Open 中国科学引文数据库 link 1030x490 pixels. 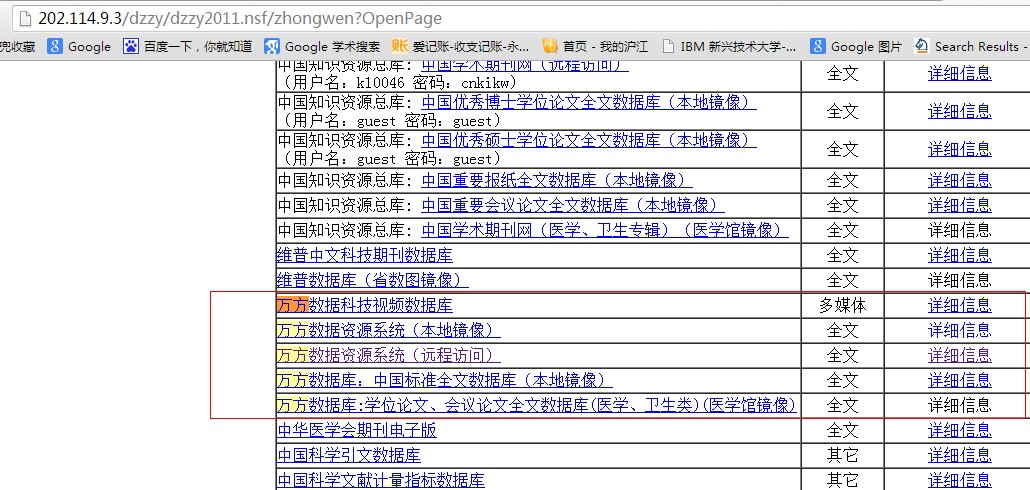349,456
